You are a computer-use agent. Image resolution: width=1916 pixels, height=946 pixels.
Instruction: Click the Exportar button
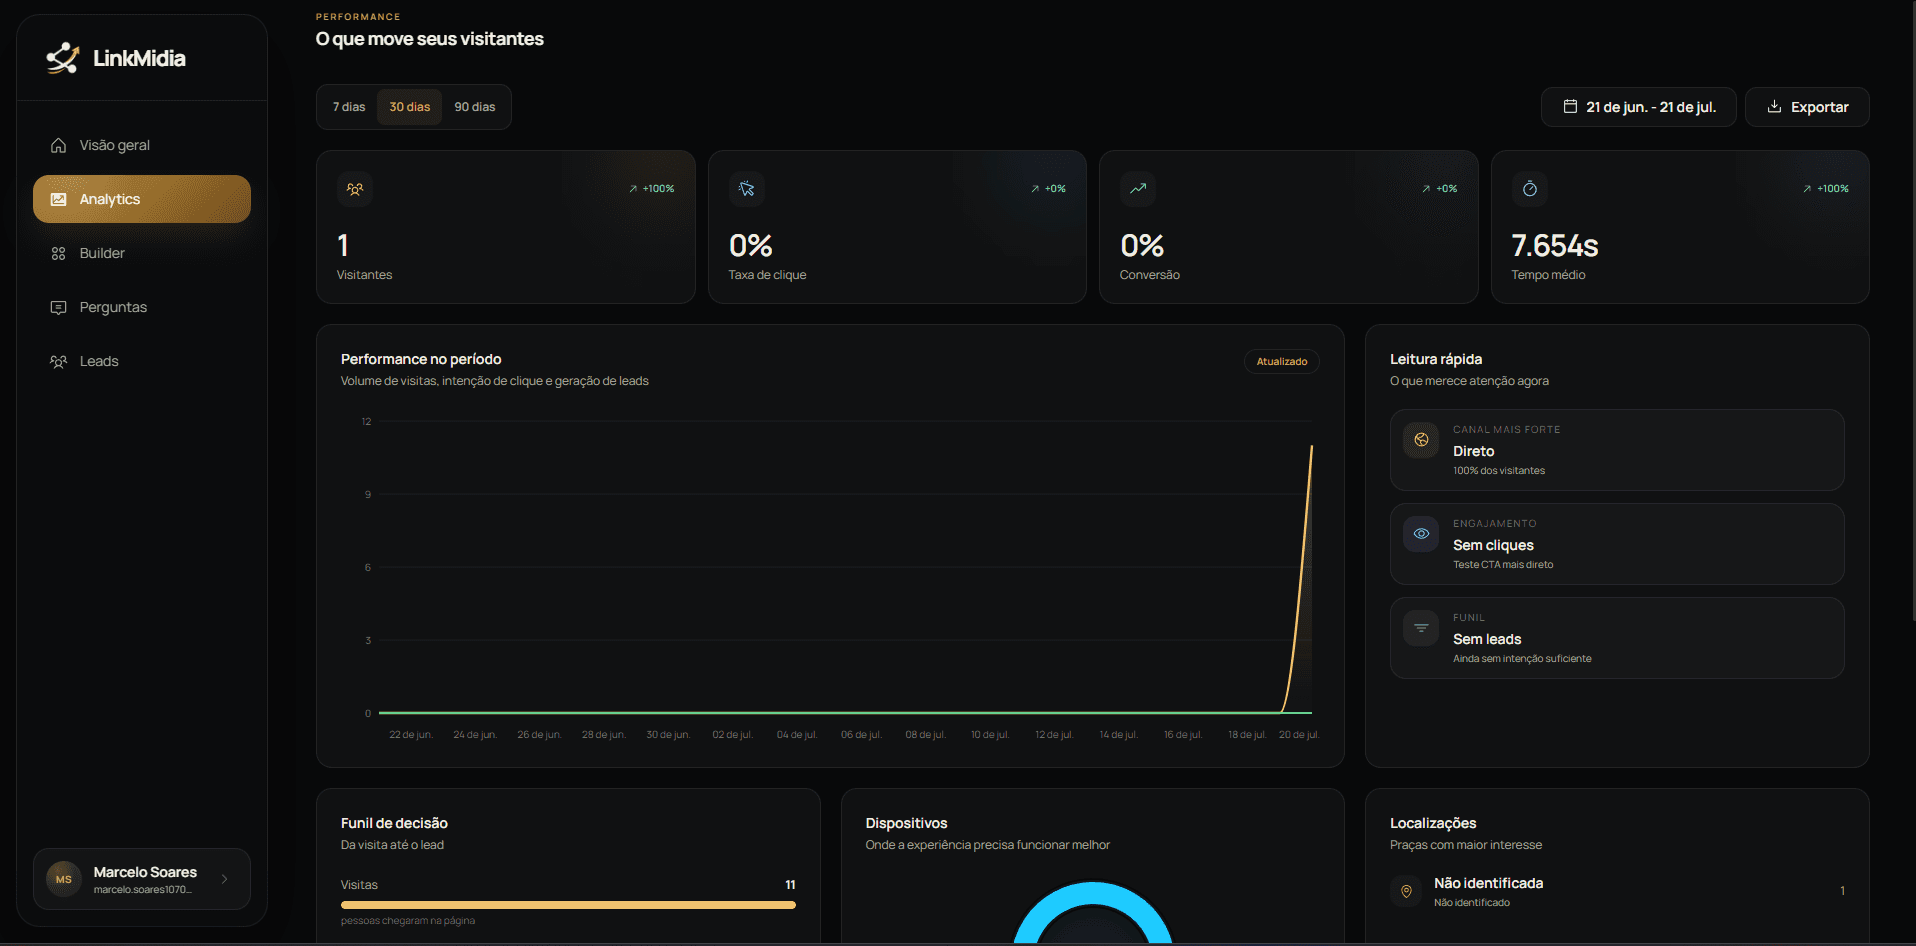1807,107
